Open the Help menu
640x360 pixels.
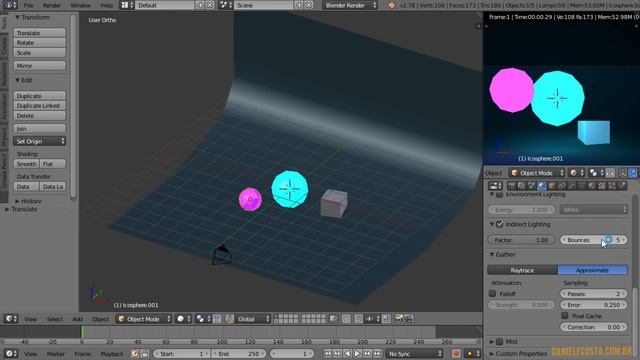[x=106, y=5]
